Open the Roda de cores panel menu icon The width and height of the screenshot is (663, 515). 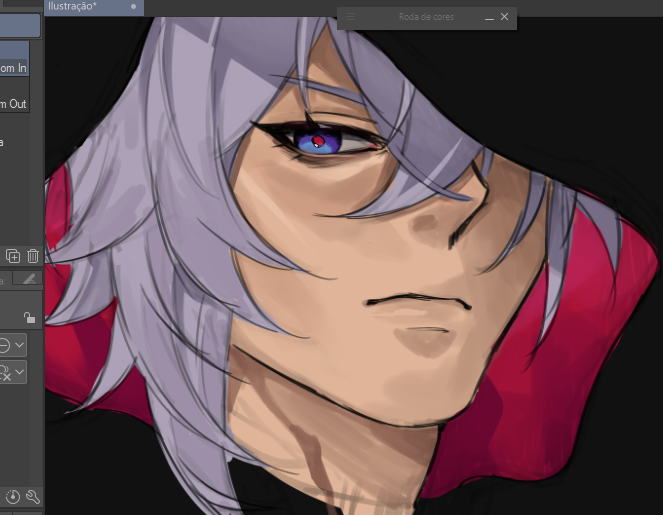click(x=350, y=17)
